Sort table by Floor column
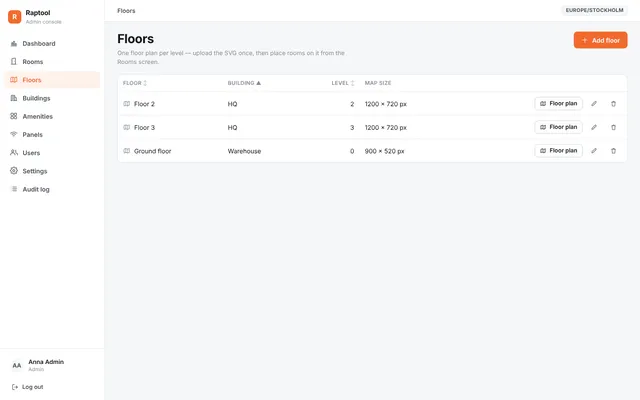The height and width of the screenshot is (400, 640). [x=135, y=83]
